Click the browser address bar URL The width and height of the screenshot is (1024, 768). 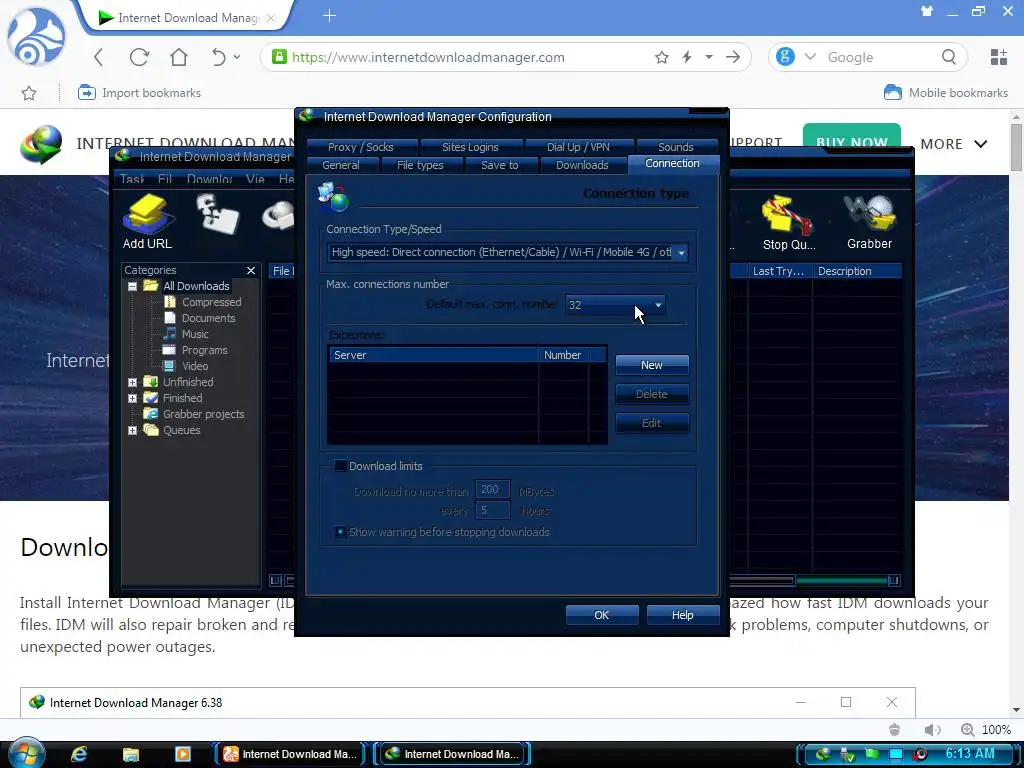[x=428, y=57]
